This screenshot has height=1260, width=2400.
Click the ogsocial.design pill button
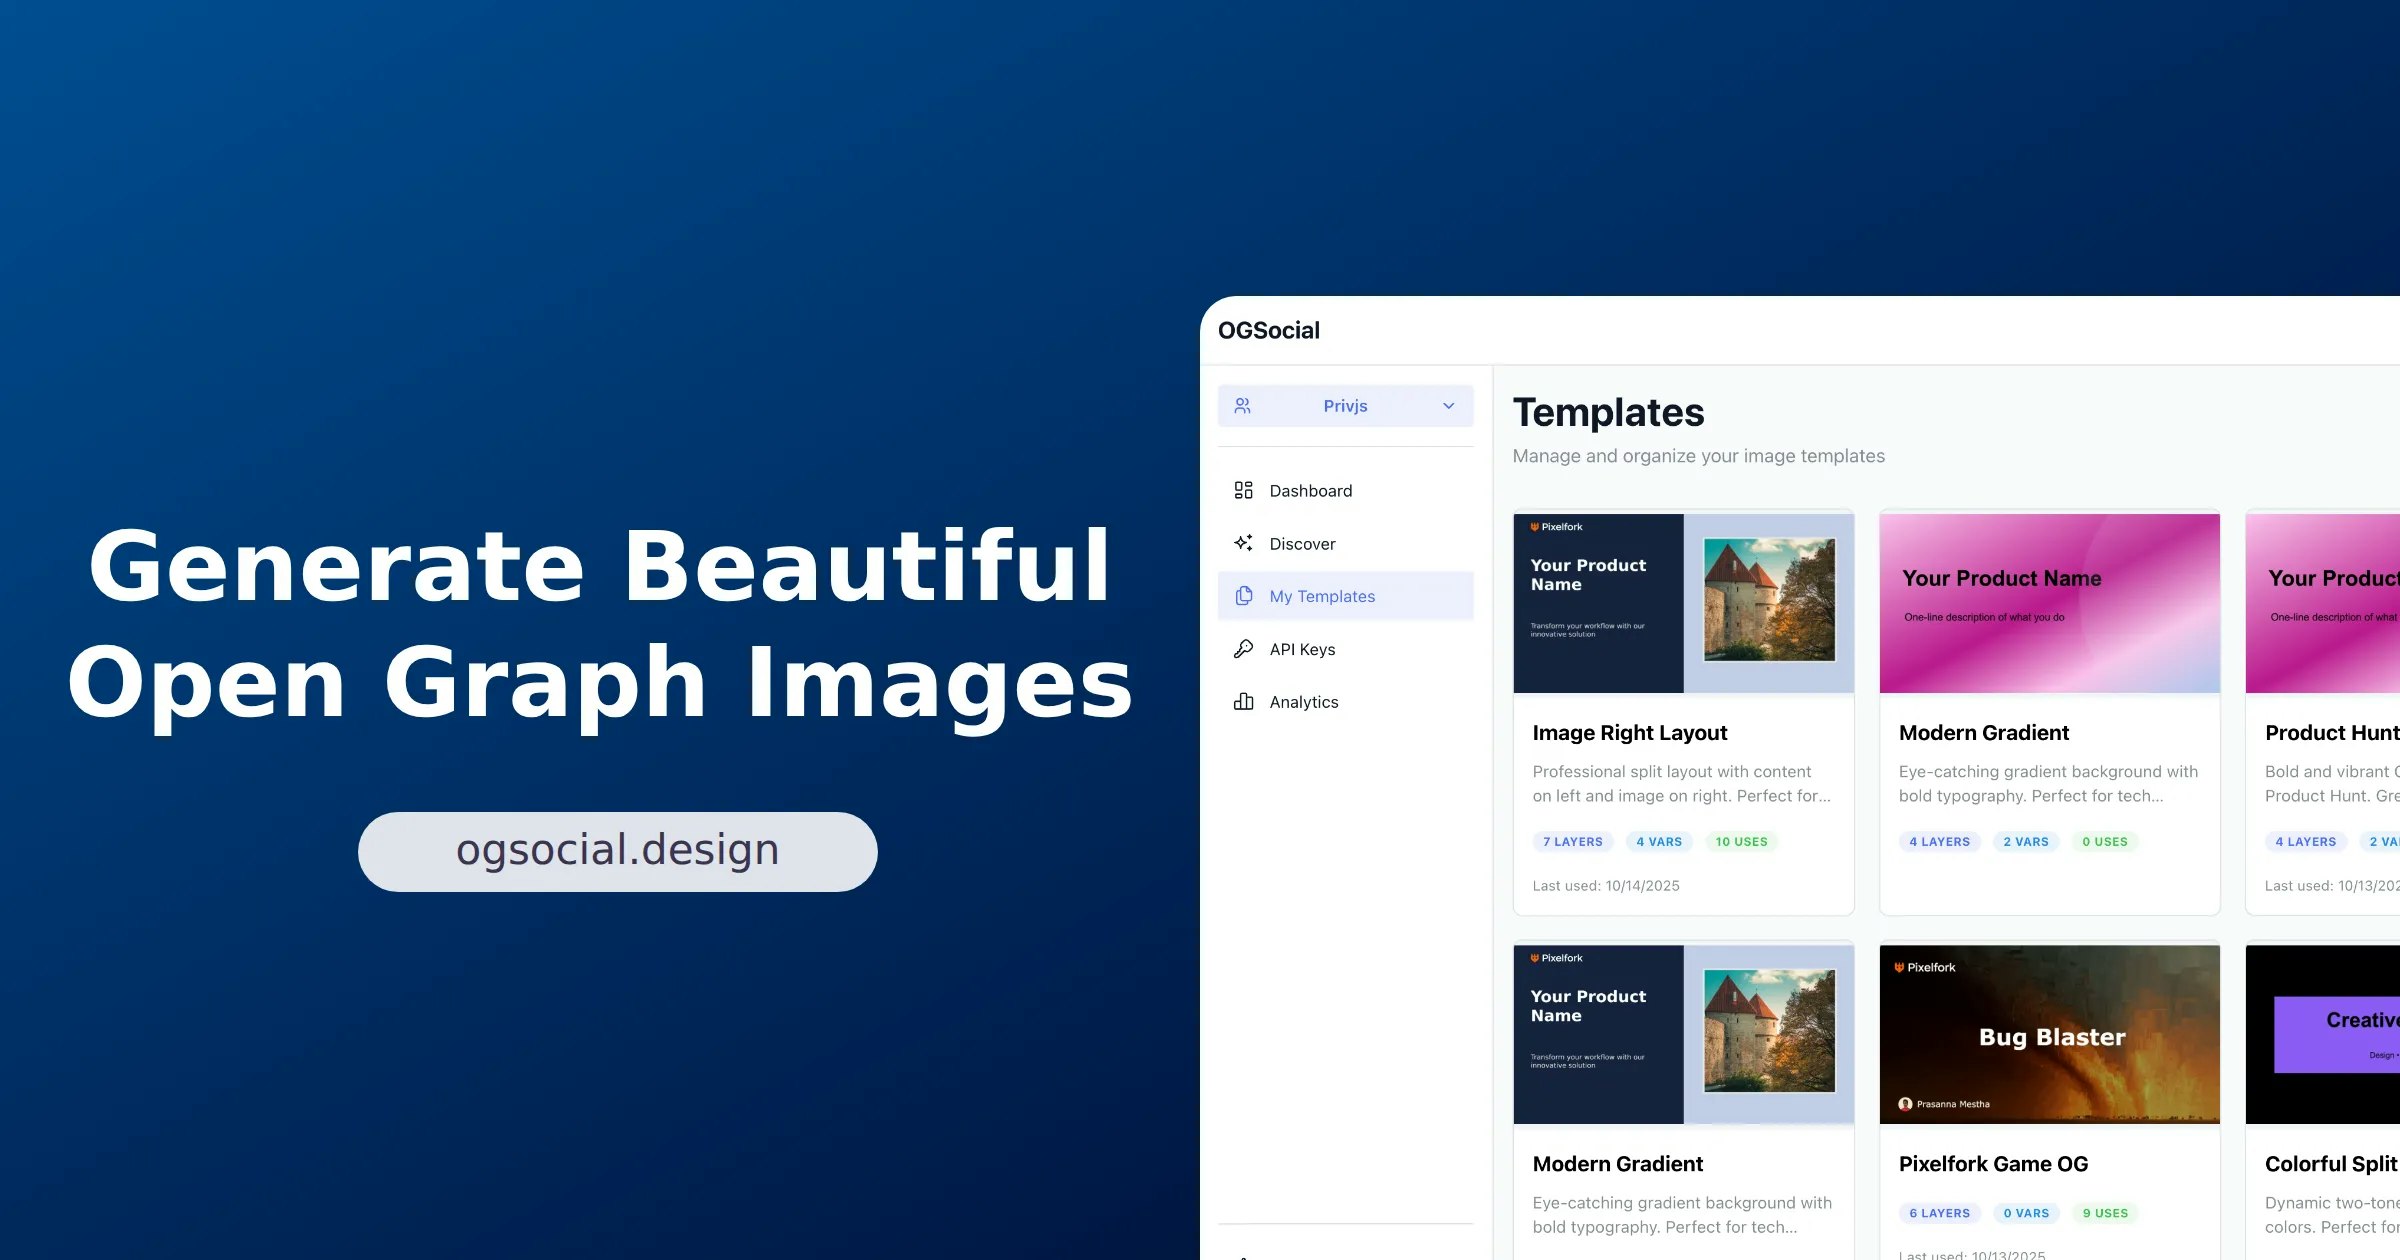pos(617,851)
